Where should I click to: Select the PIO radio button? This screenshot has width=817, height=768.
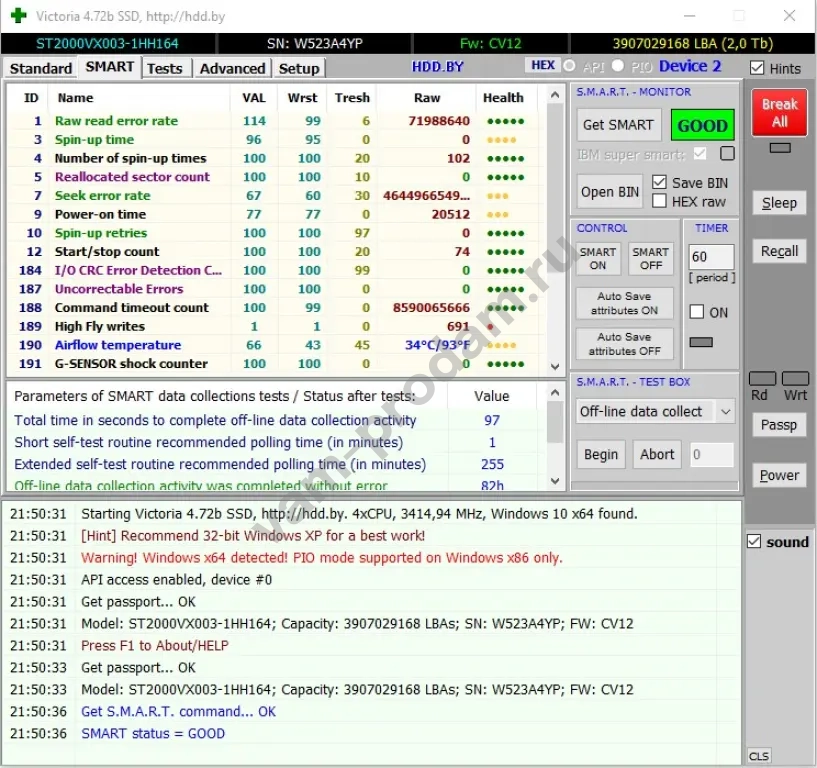tap(617, 66)
